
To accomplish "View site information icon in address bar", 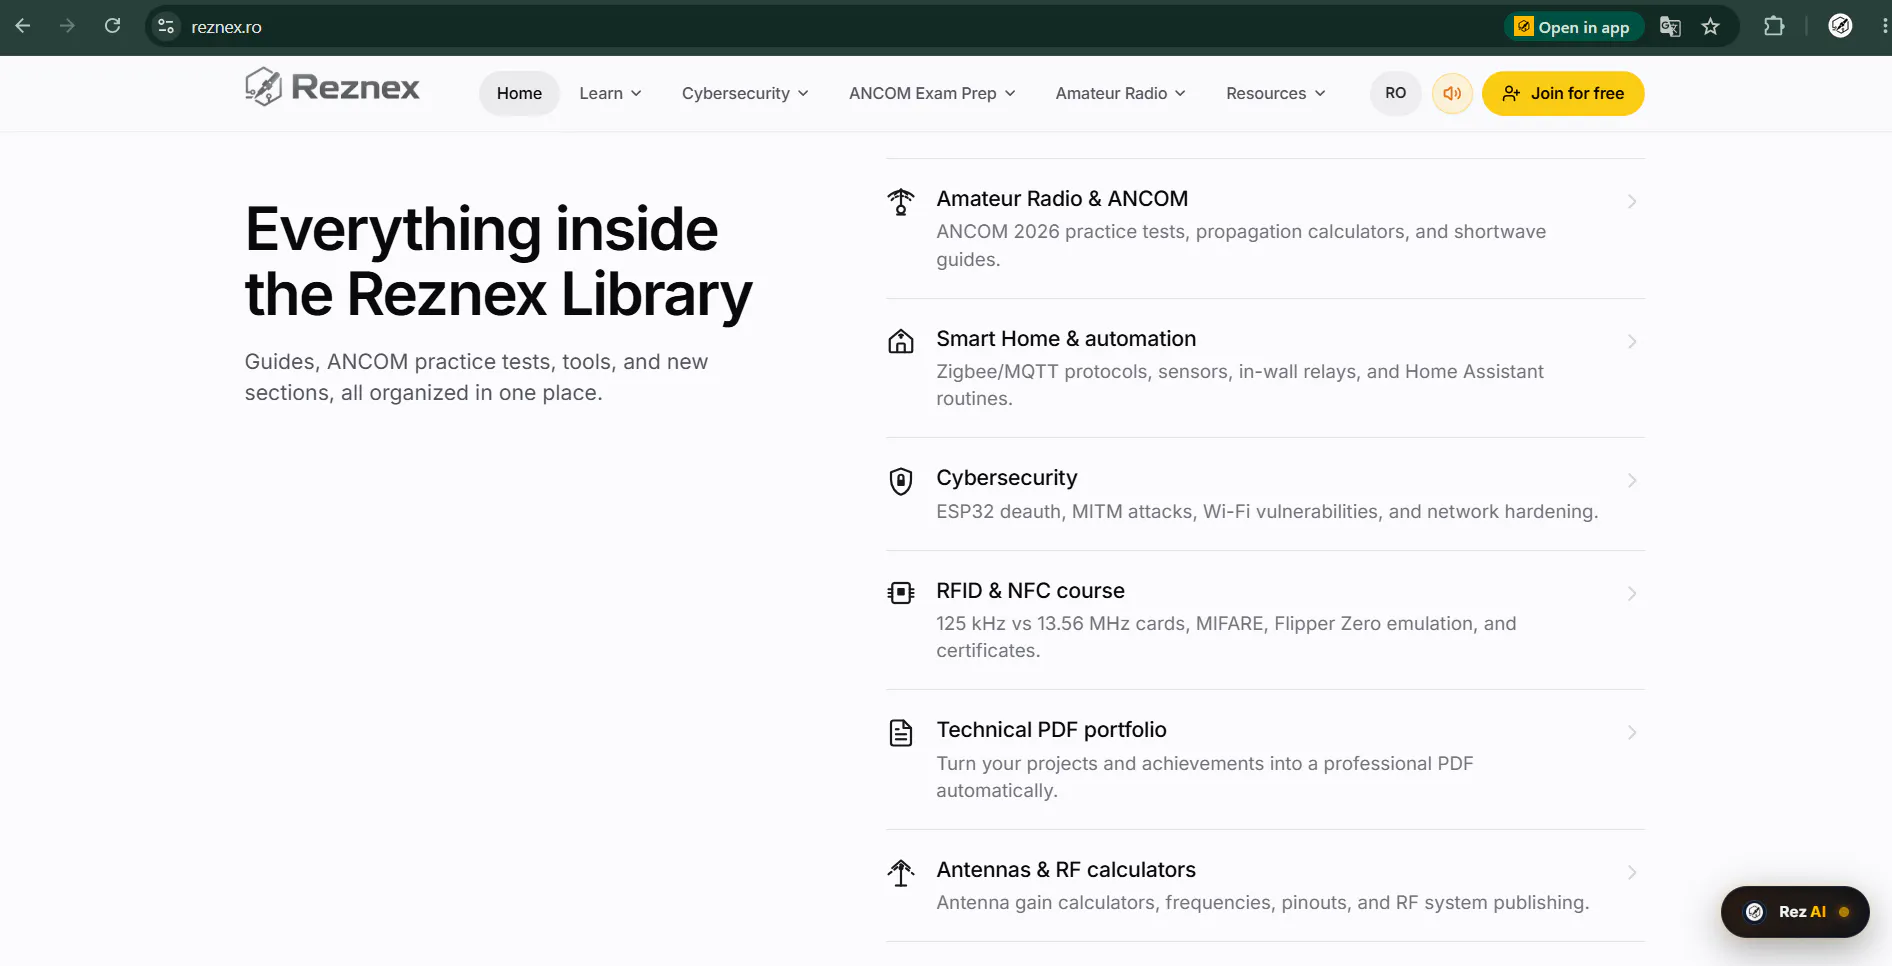I will 167,27.
